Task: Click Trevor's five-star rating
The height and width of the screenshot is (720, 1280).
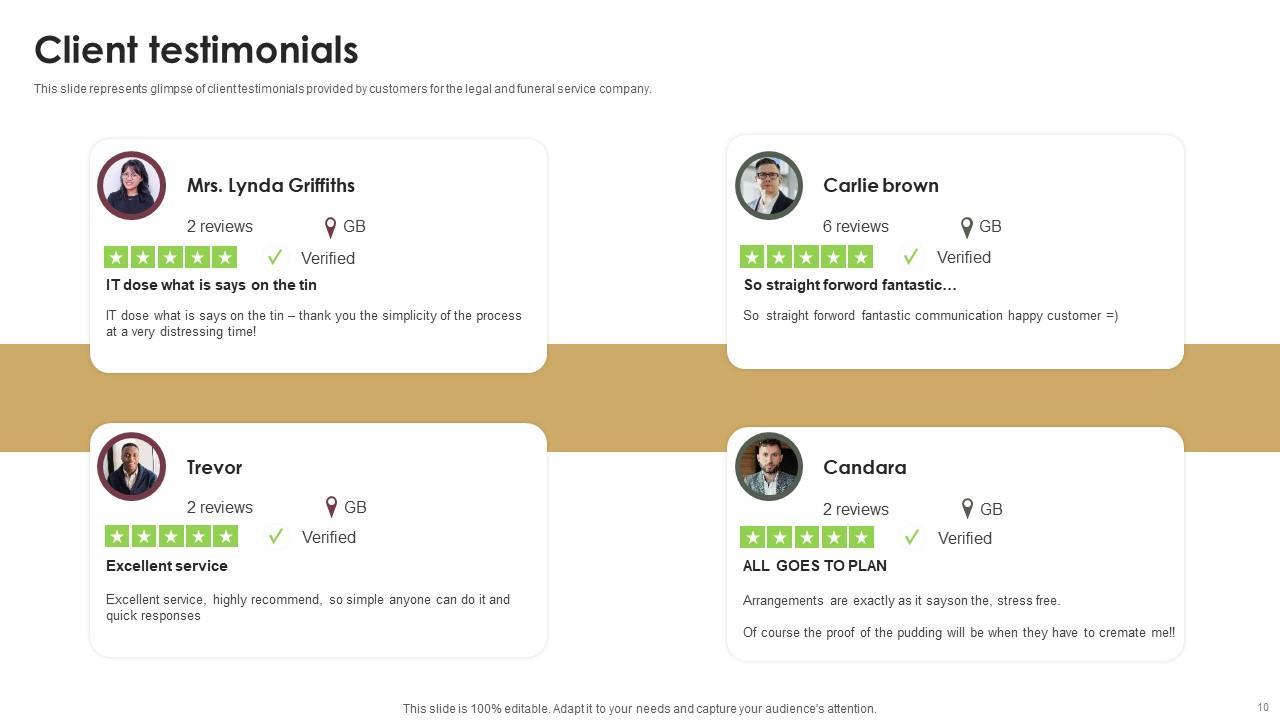Action: [172, 537]
